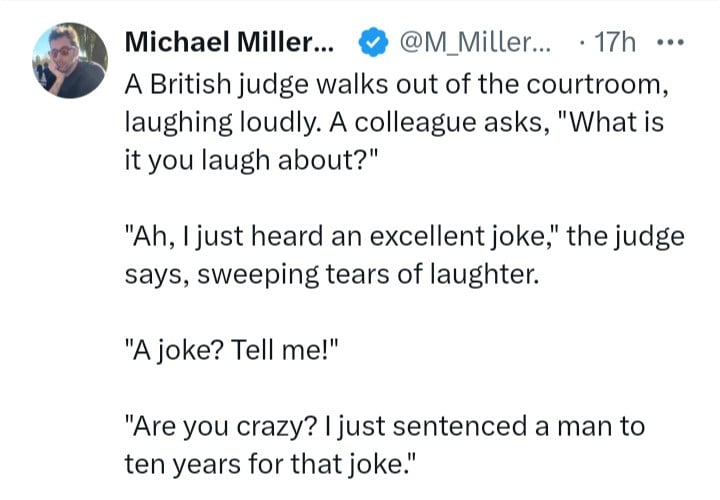720x500 pixels.
Task: Click the word "British" in the tweet
Action: click(x=190, y=84)
